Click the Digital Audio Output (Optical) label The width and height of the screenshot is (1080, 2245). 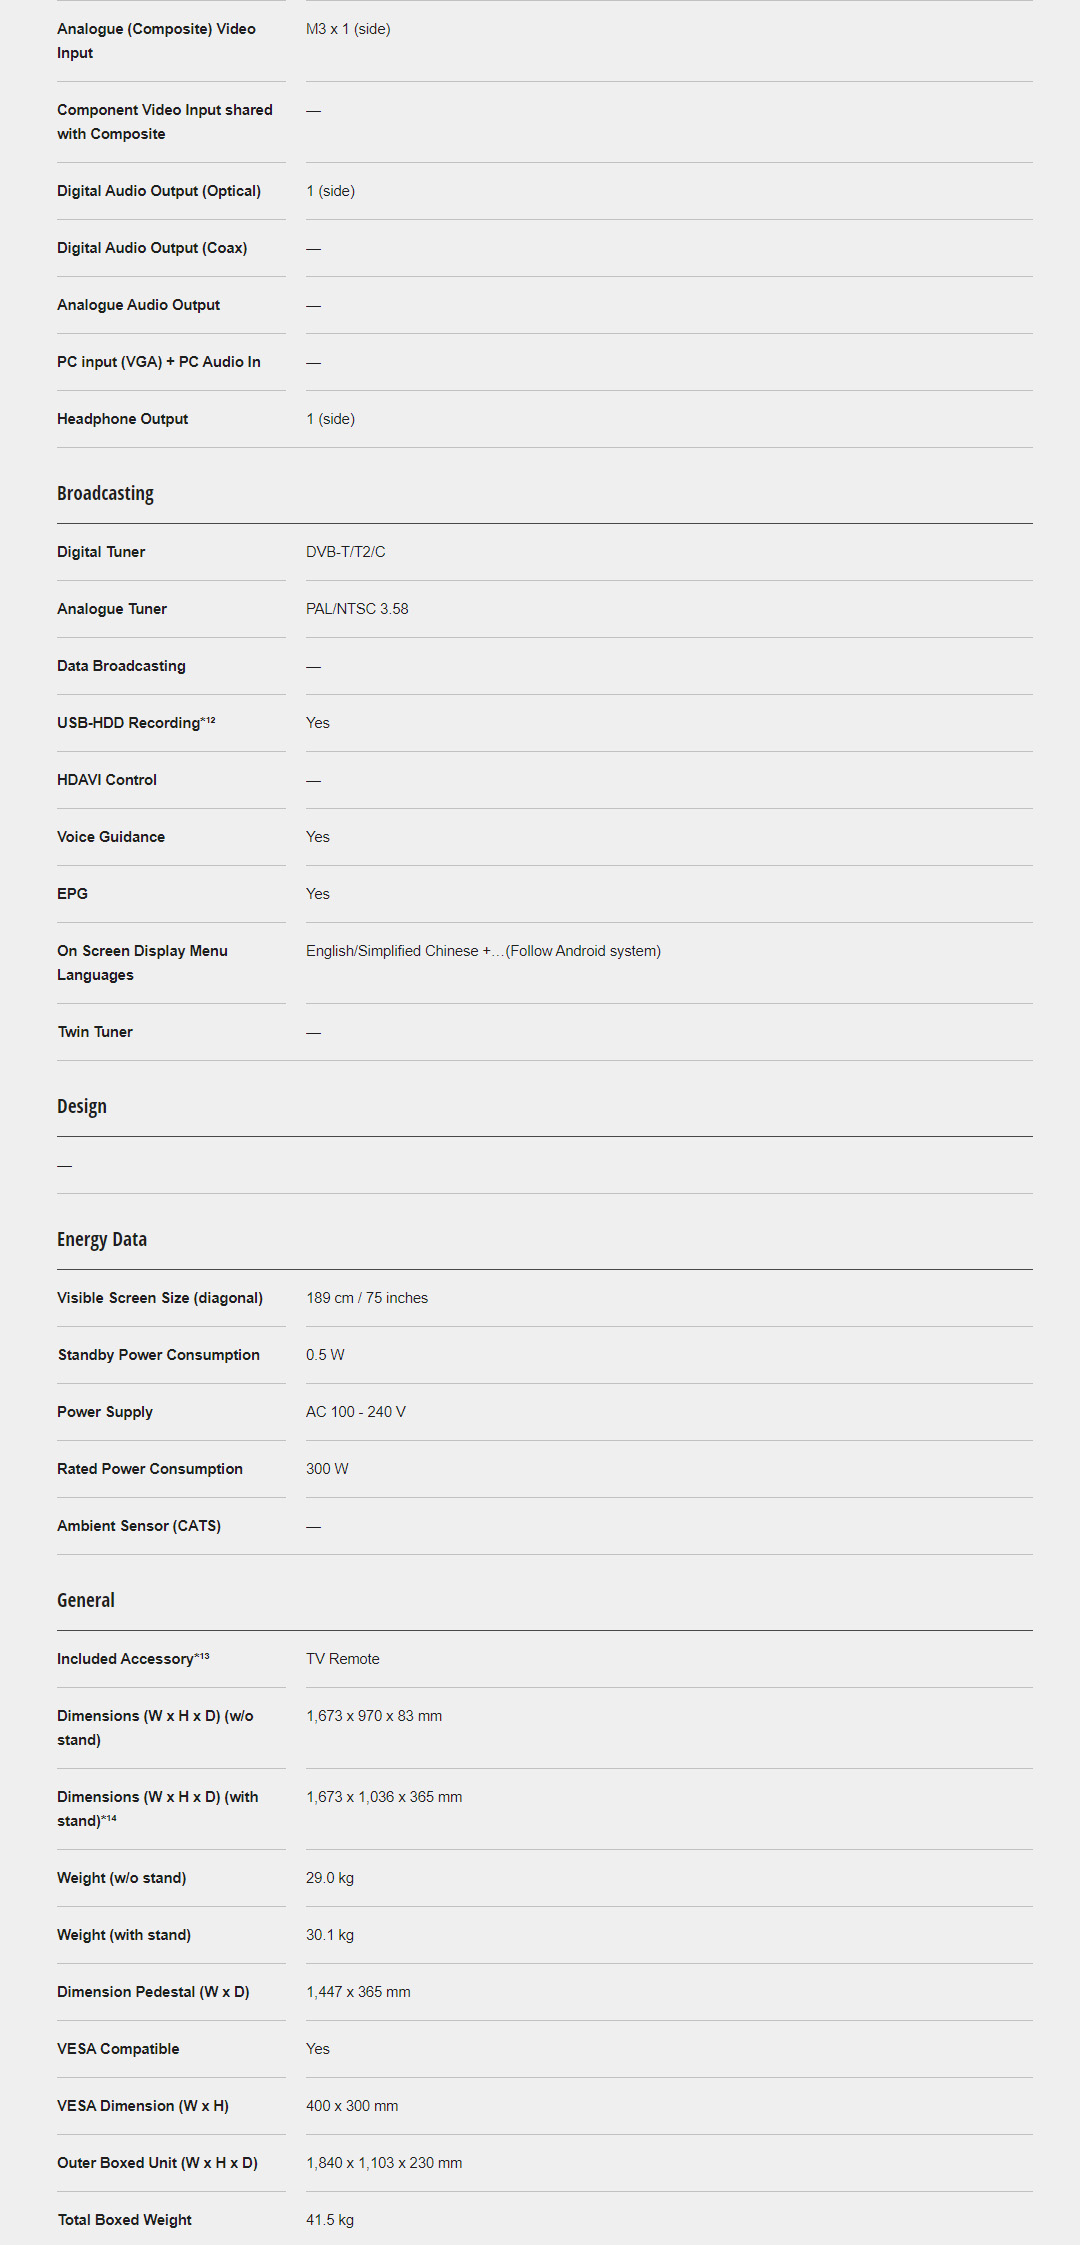click(159, 191)
